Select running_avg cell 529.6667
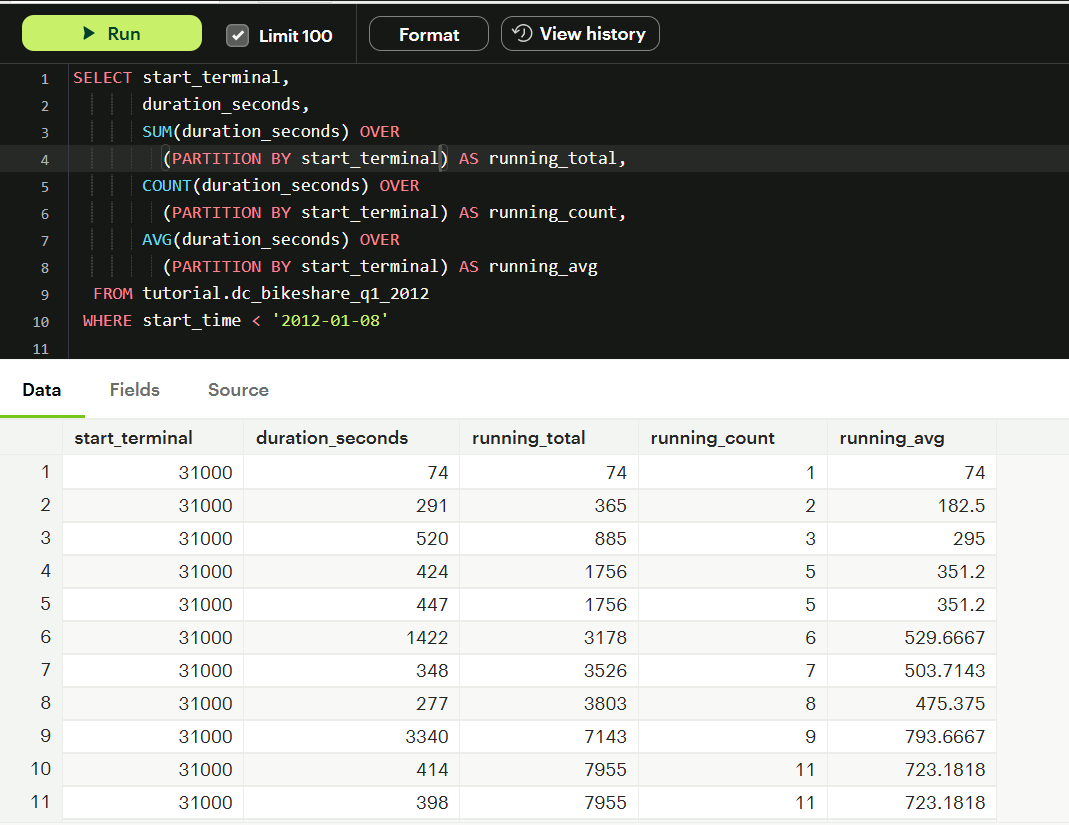Image resolution: width=1069 pixels, height=825 pixels. point(912,638)
